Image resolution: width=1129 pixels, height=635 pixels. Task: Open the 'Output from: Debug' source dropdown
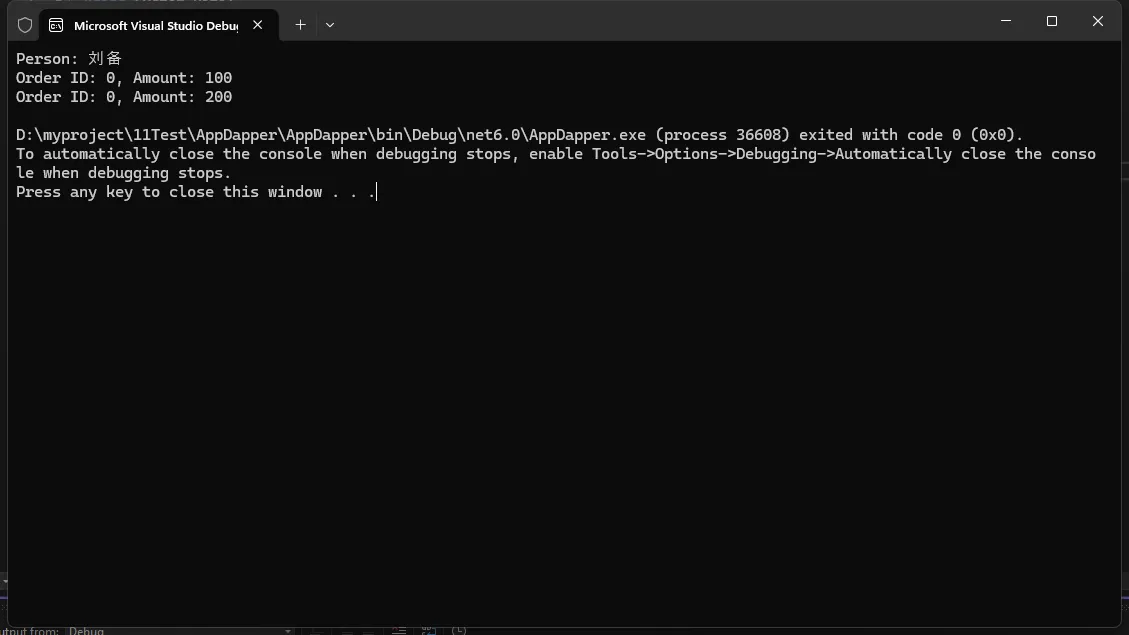pyautogui.click(x=286, y=631)
